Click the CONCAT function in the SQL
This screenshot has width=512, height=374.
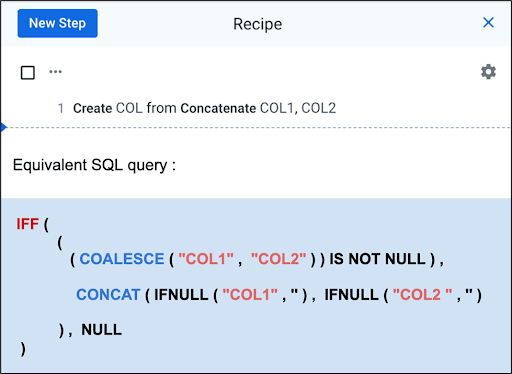pyautogui.click(x=108, y=295)
